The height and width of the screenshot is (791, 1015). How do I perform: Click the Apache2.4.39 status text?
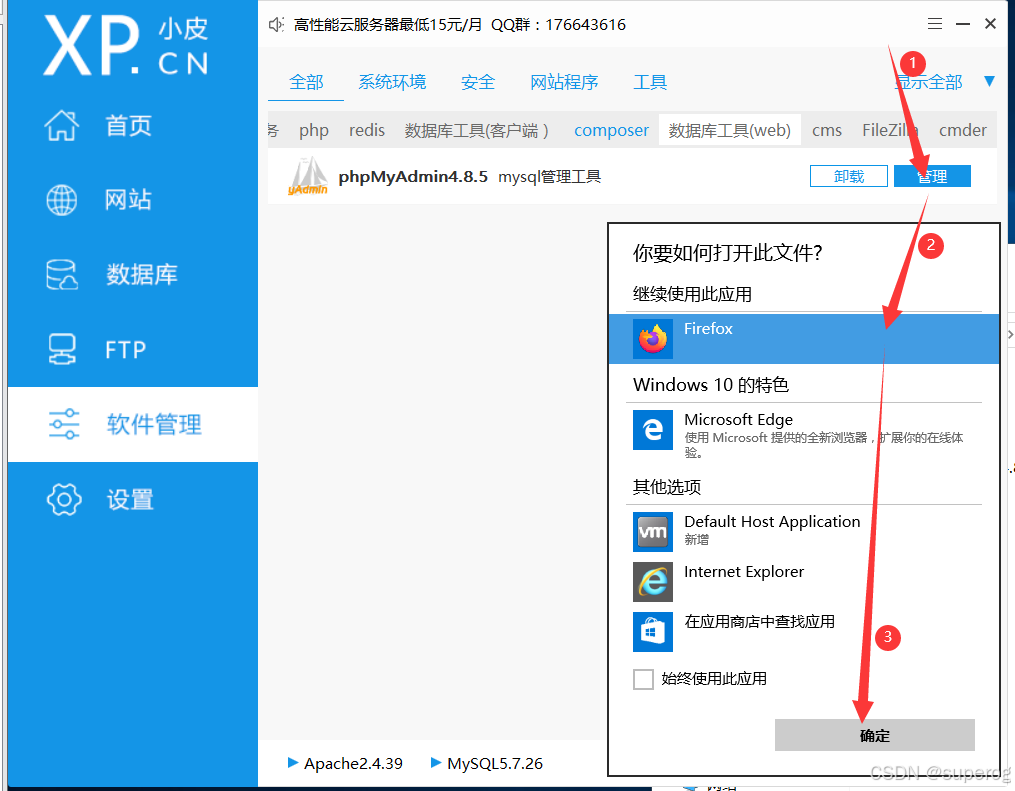[x=353, y=763]
